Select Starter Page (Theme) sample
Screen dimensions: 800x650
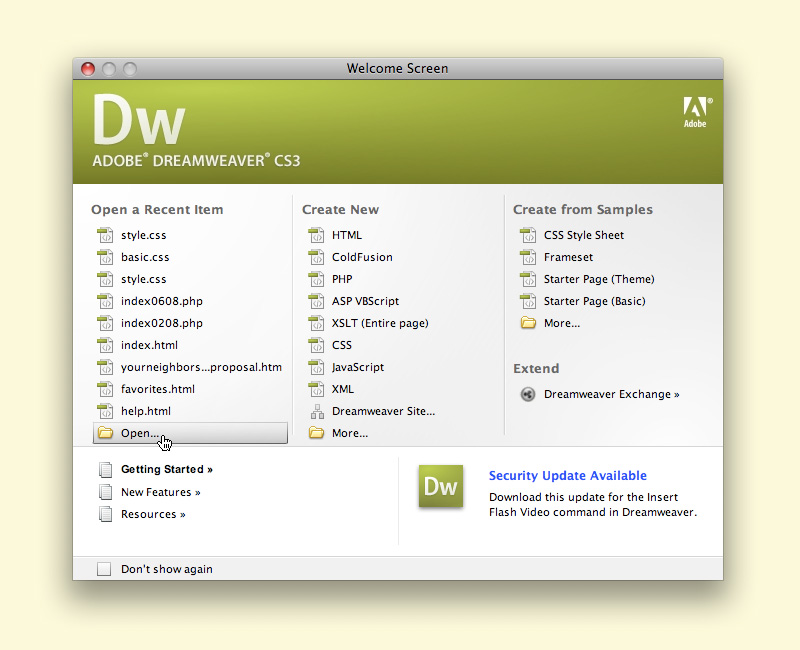598,279
